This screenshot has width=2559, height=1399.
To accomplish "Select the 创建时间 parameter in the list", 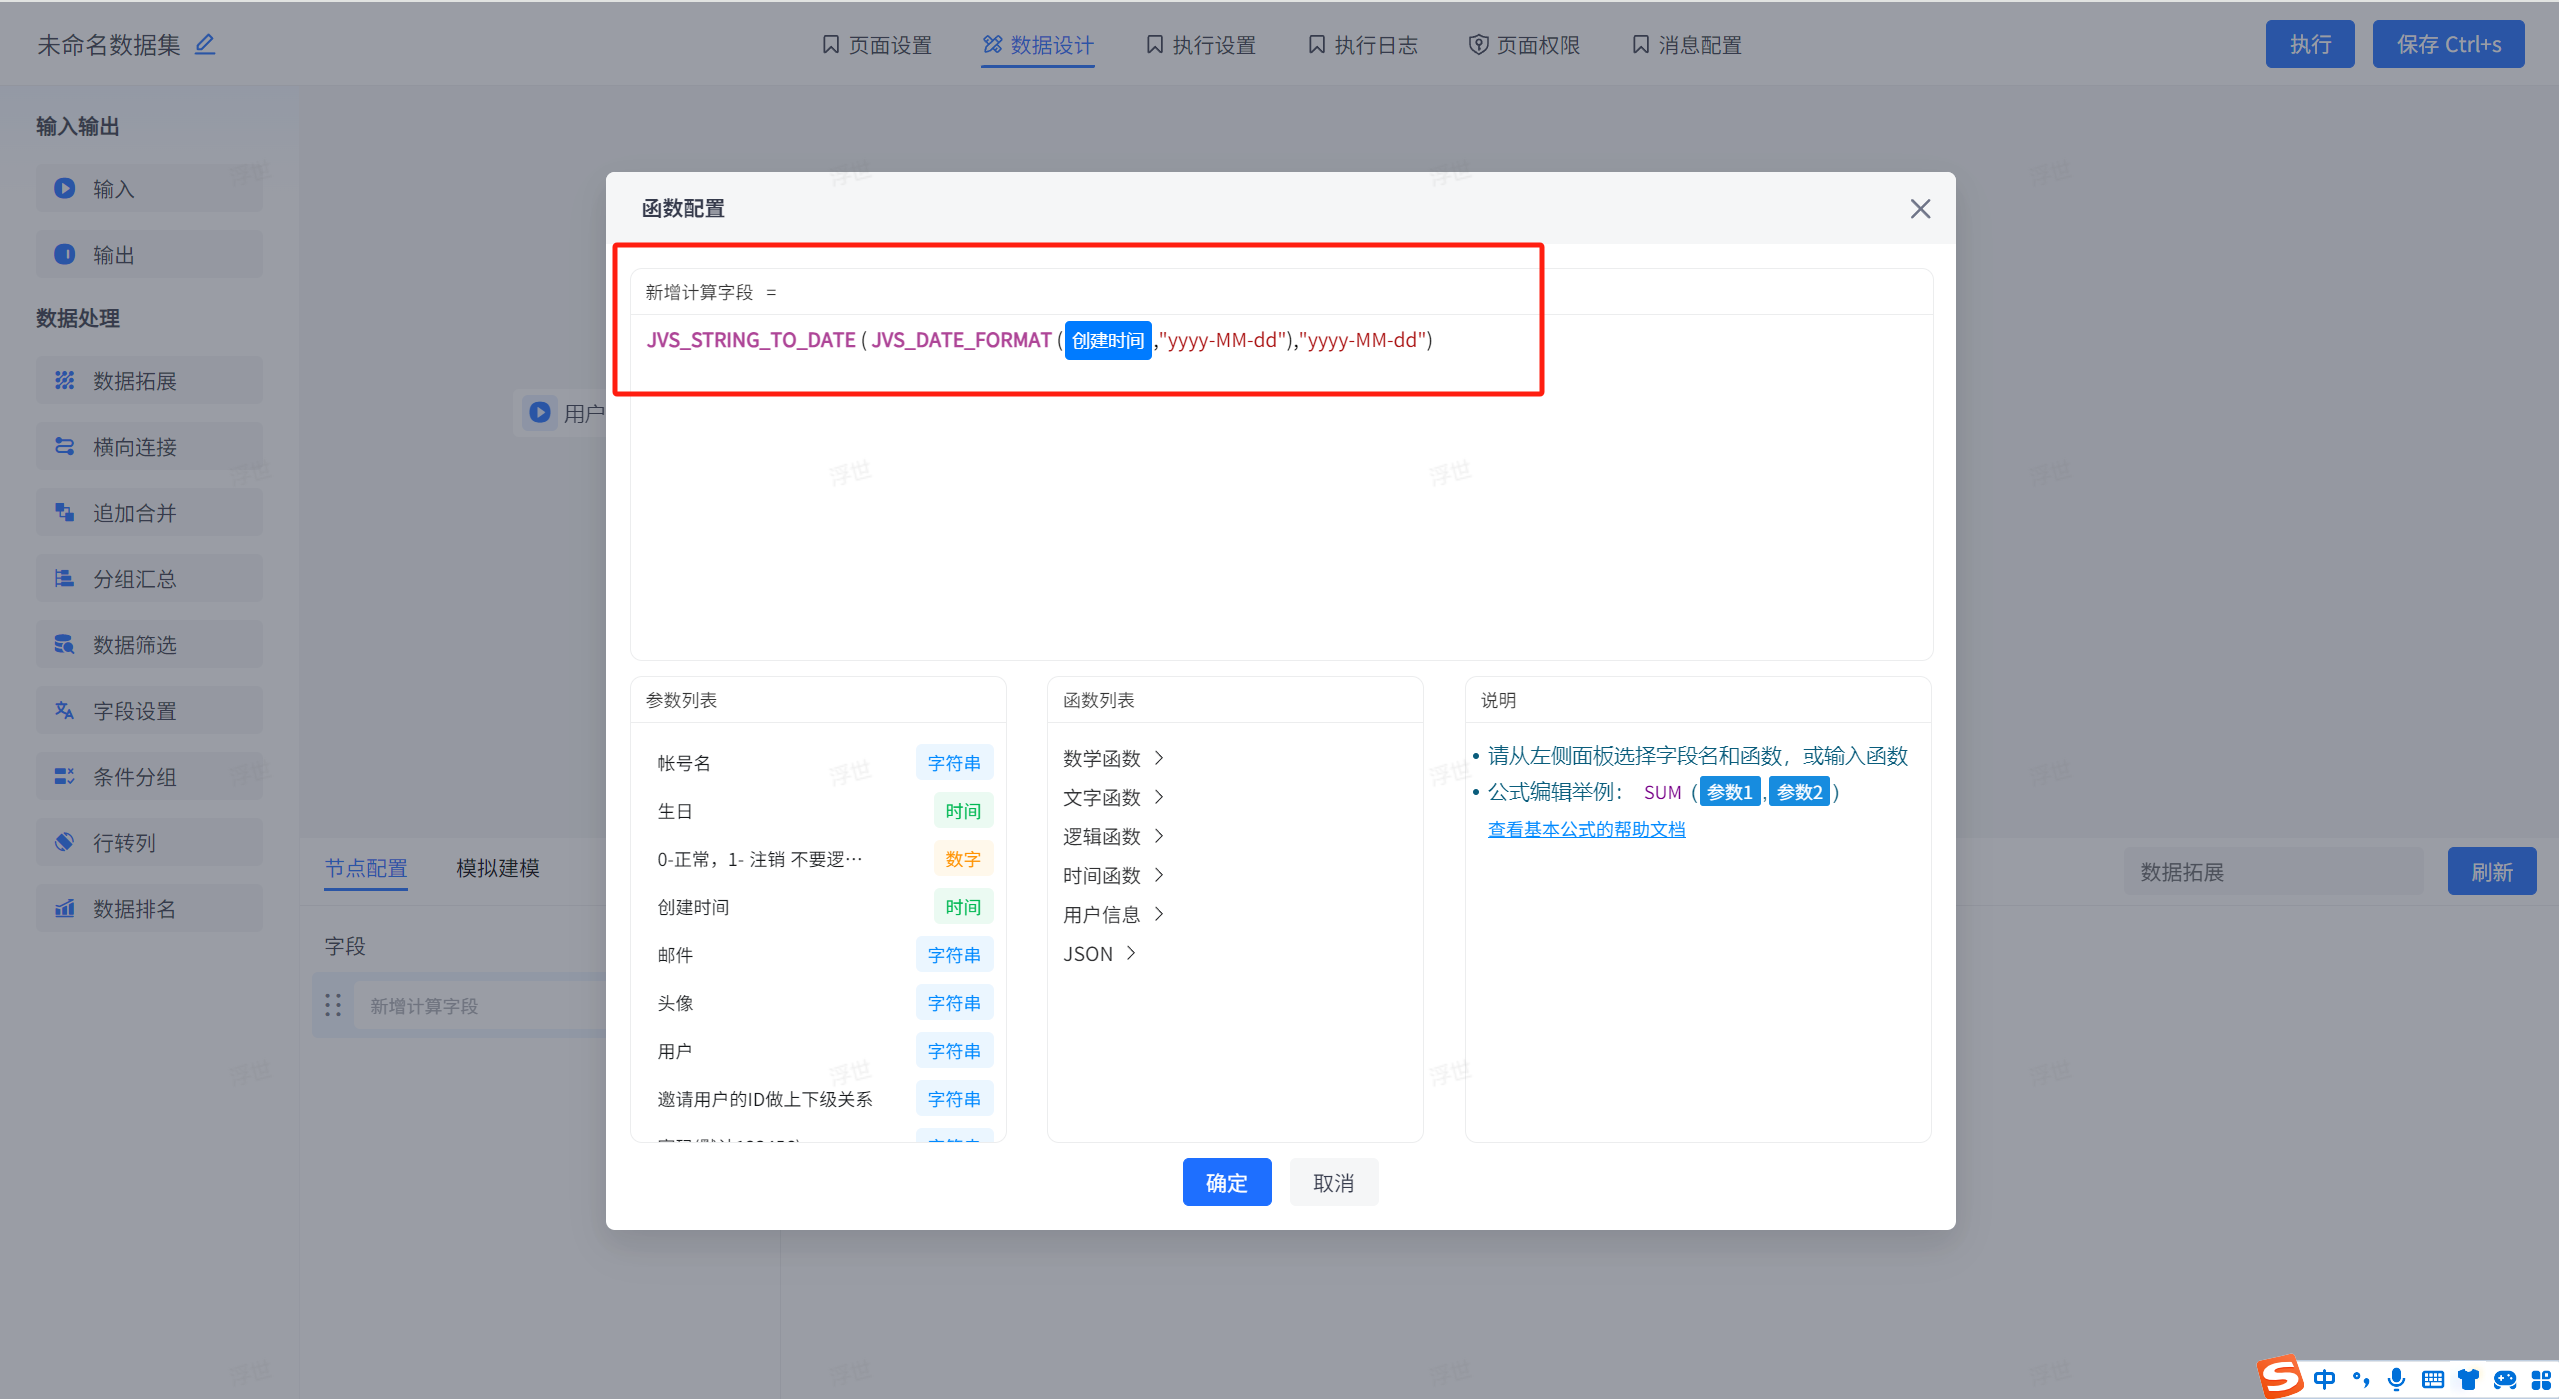I will tap(693, 907).
